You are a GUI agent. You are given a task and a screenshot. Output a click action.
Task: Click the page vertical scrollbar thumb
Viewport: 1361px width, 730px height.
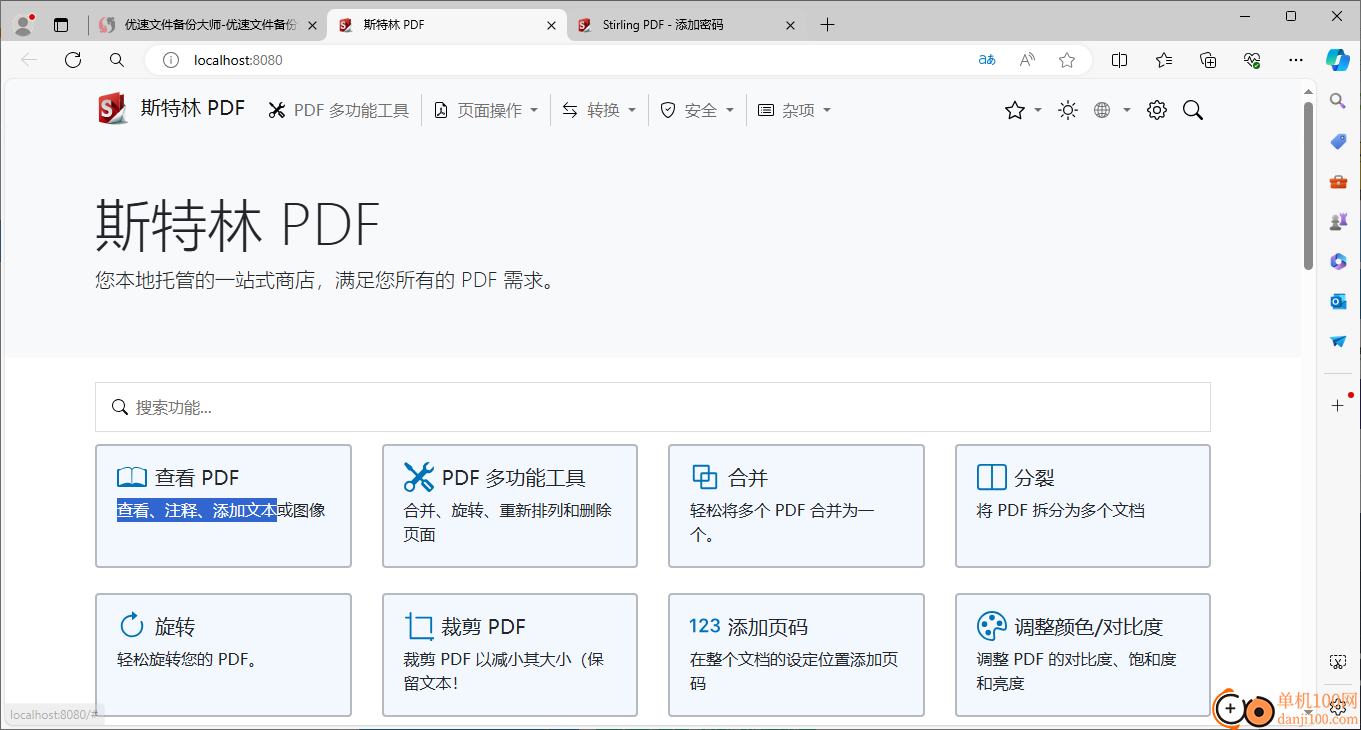click(x=1308, y=186)
